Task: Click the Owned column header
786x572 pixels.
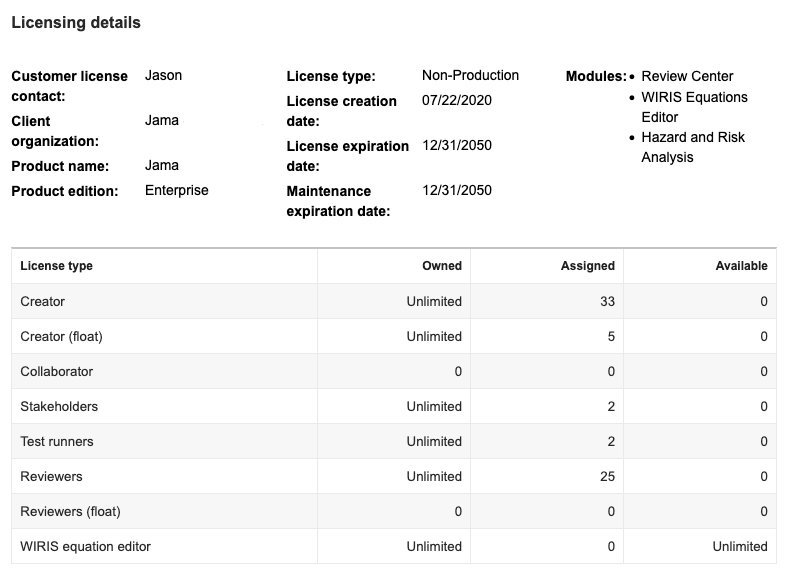Action: pyautogui.click(x=442, y=266)
